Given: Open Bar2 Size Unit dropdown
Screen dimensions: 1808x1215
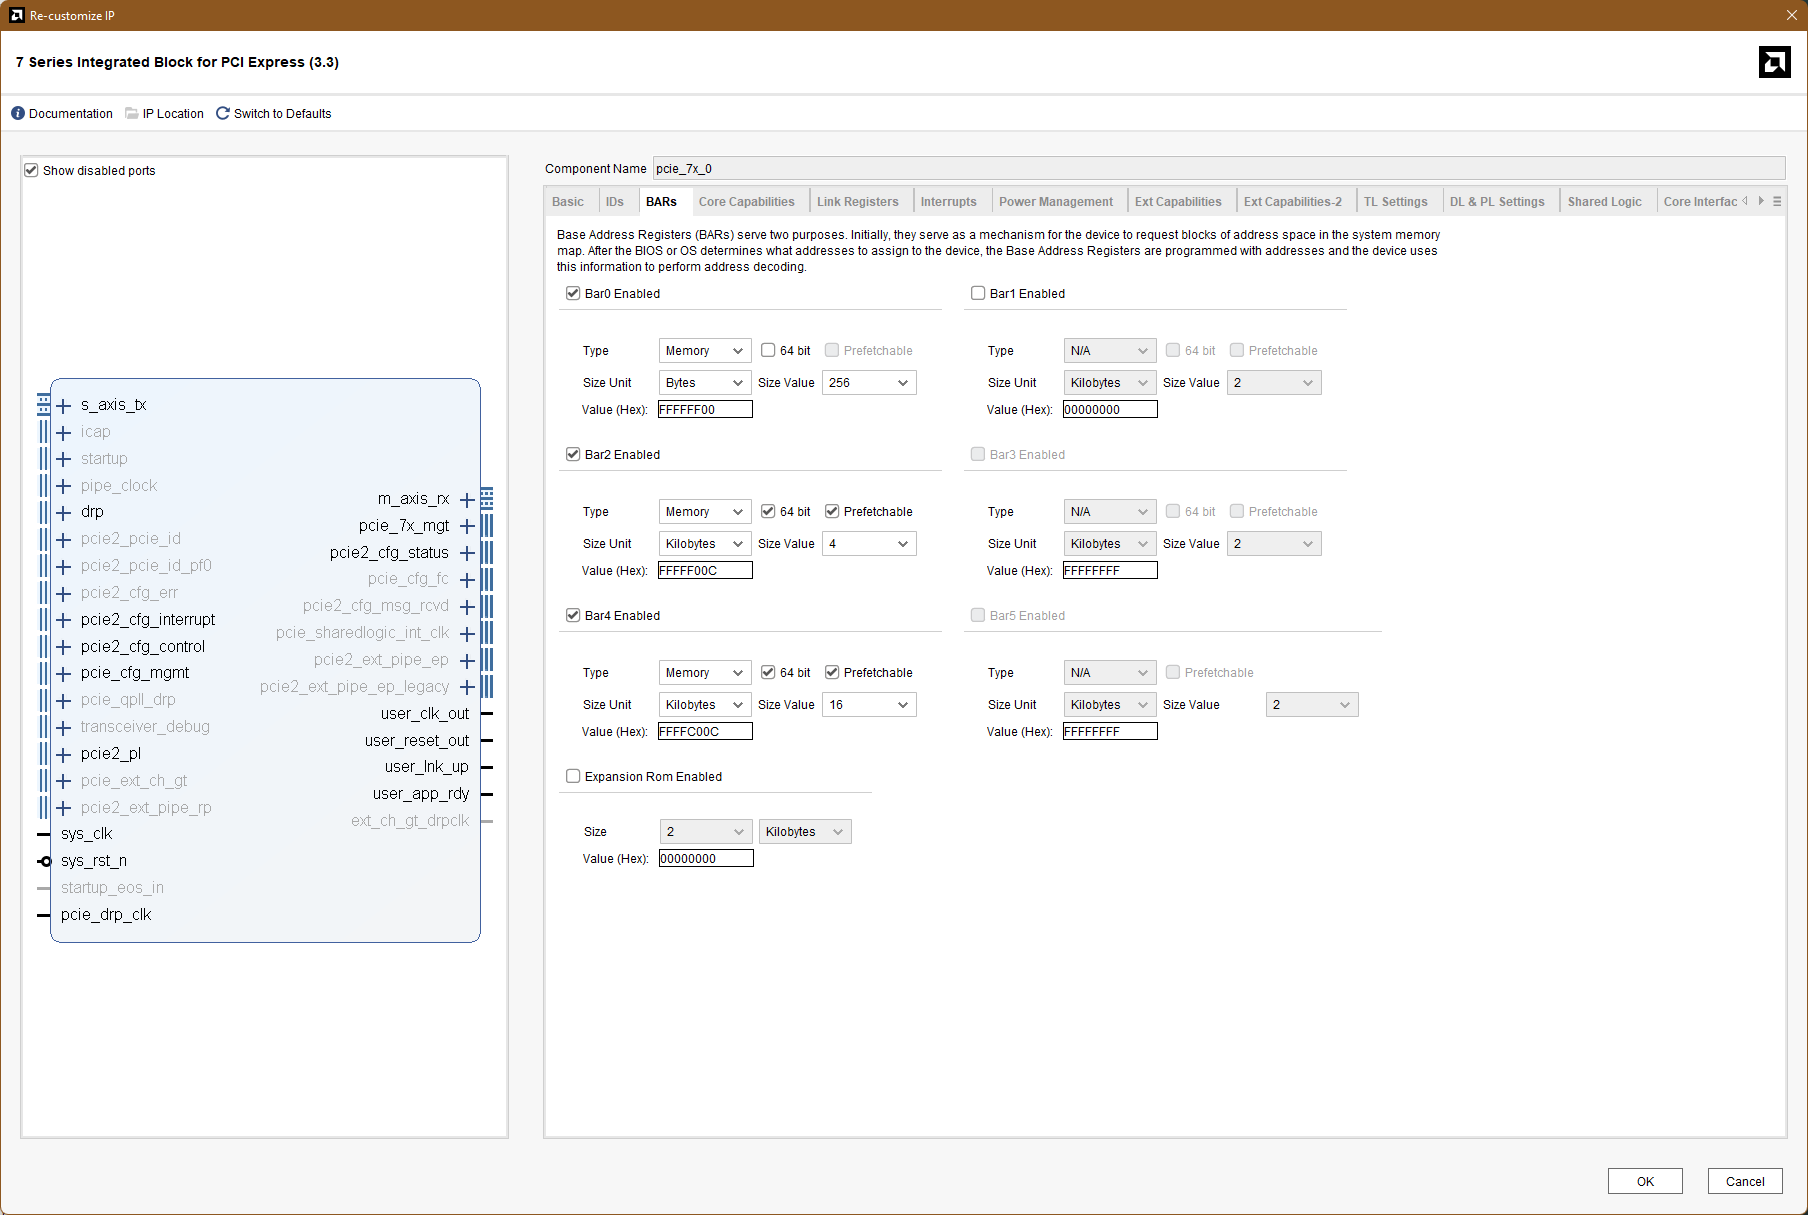Looking at the screenshot, I should tap(705, 544).
